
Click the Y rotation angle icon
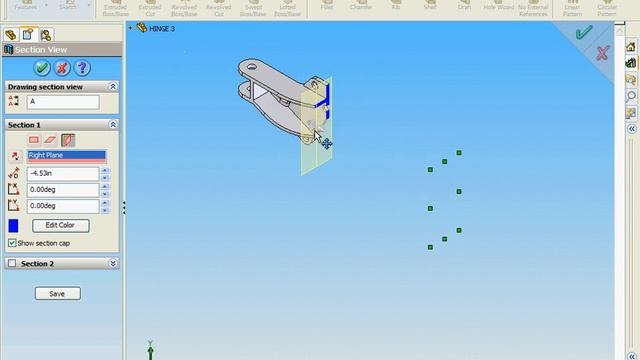[x=13, y=205]
